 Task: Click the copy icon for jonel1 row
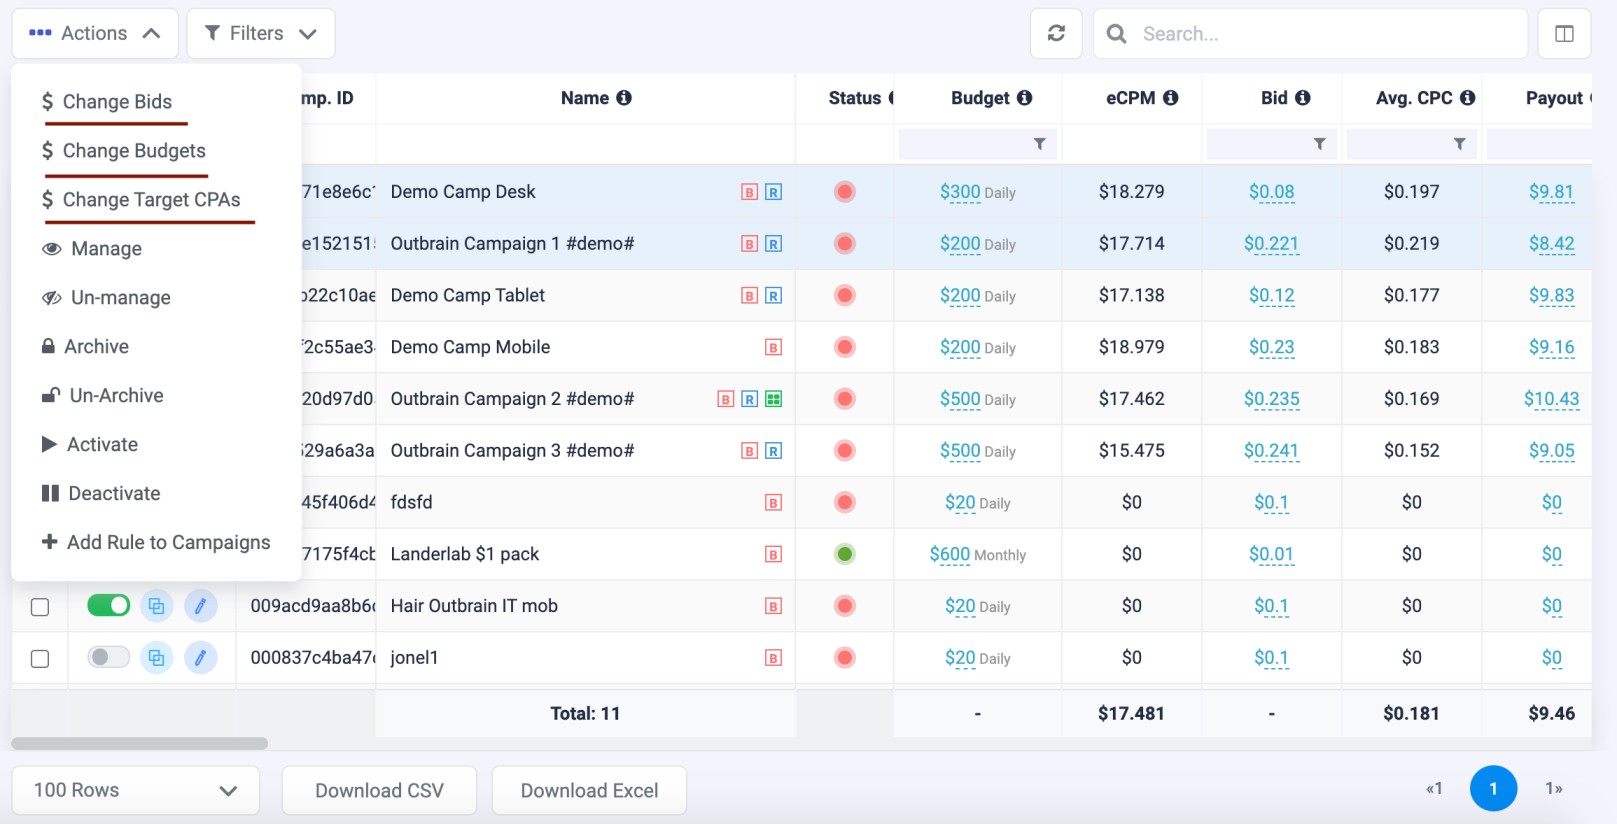click(156, 658)
